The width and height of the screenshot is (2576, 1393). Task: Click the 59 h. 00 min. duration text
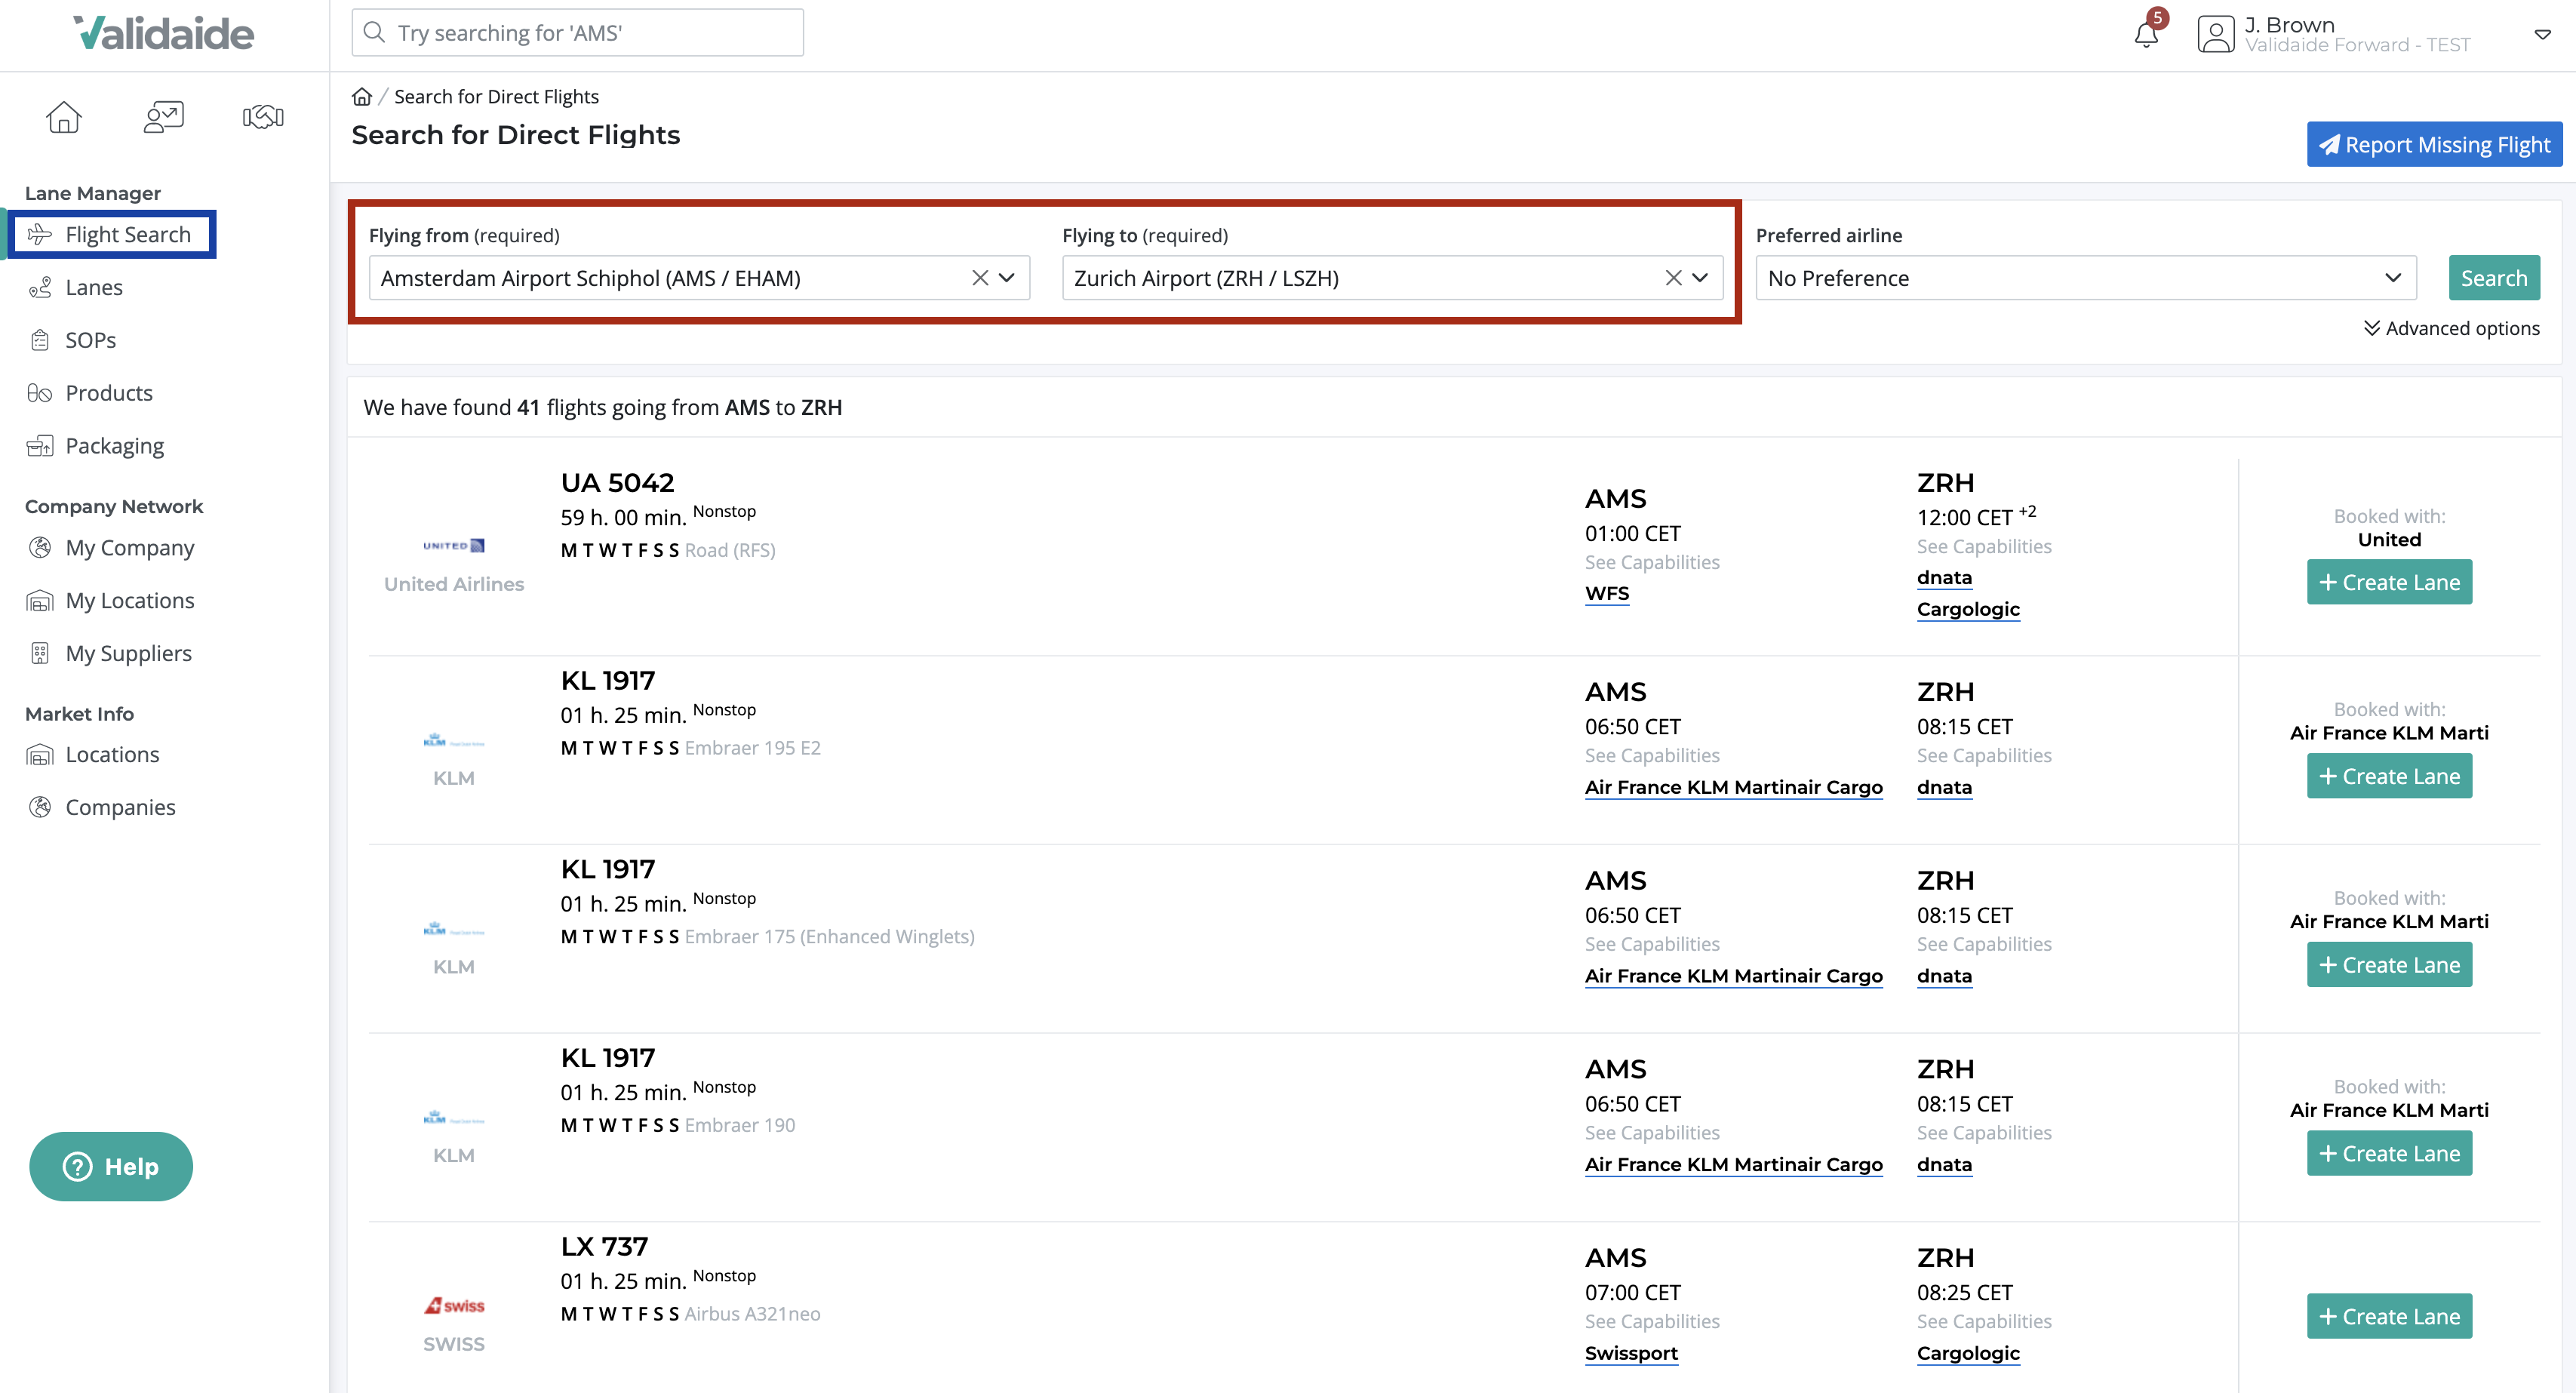(623, 518)
